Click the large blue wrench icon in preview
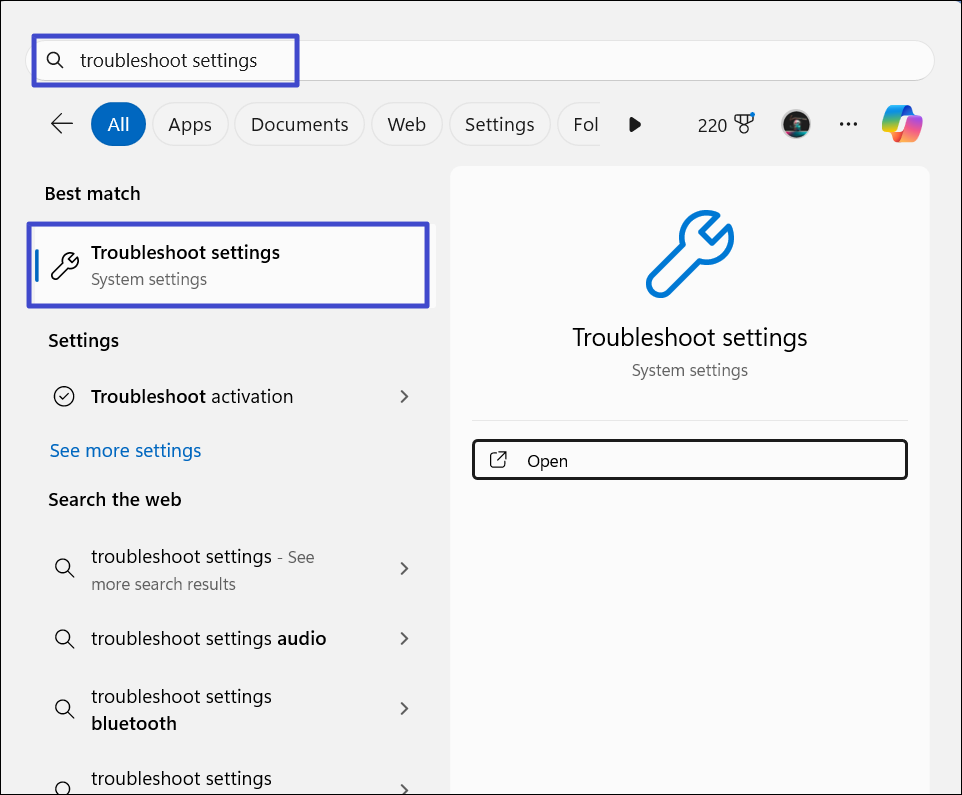The height and width of the screenshot is (795, 962). (690, 254)
